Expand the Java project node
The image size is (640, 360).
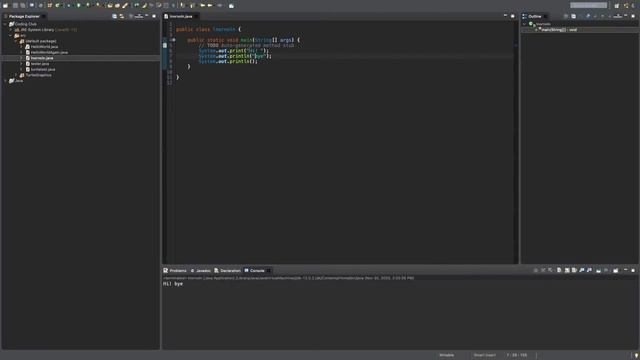5,81
